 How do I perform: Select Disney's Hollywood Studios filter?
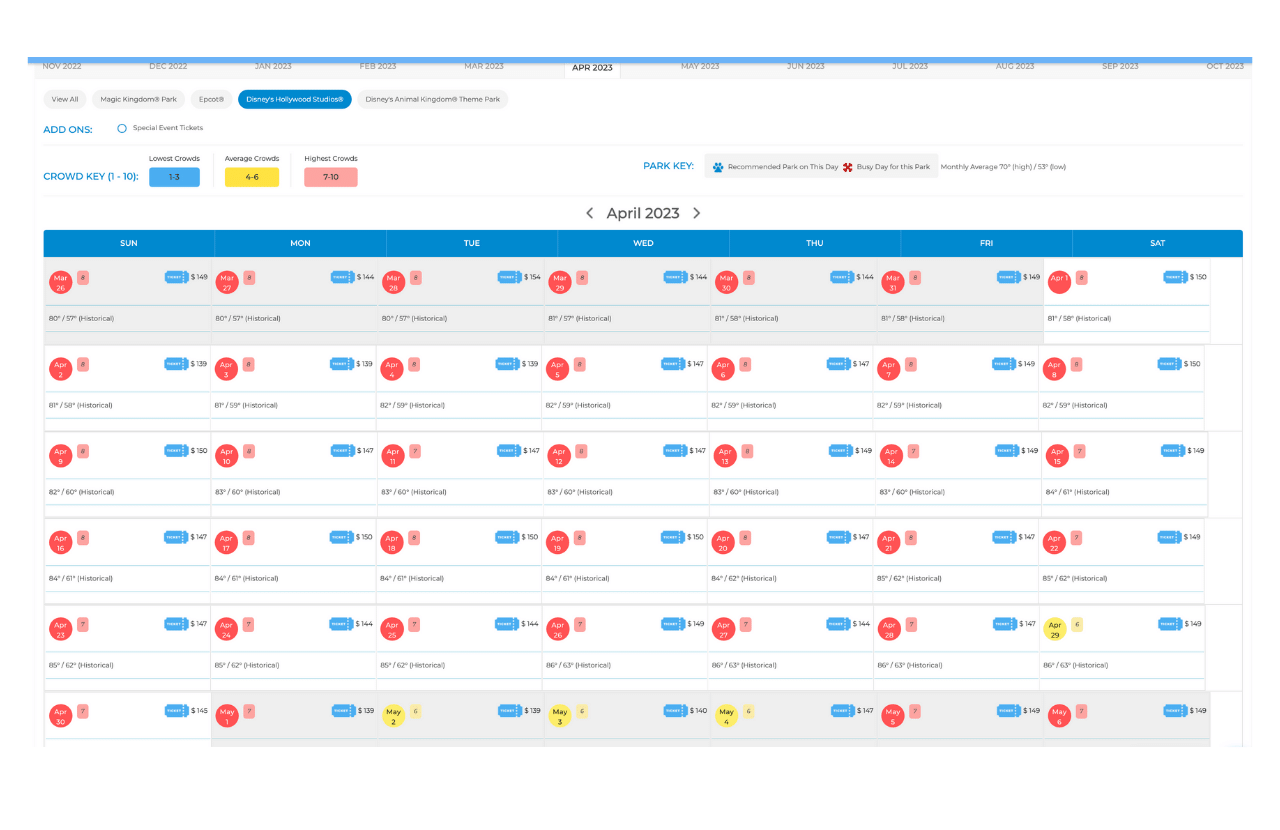(295, 99)
